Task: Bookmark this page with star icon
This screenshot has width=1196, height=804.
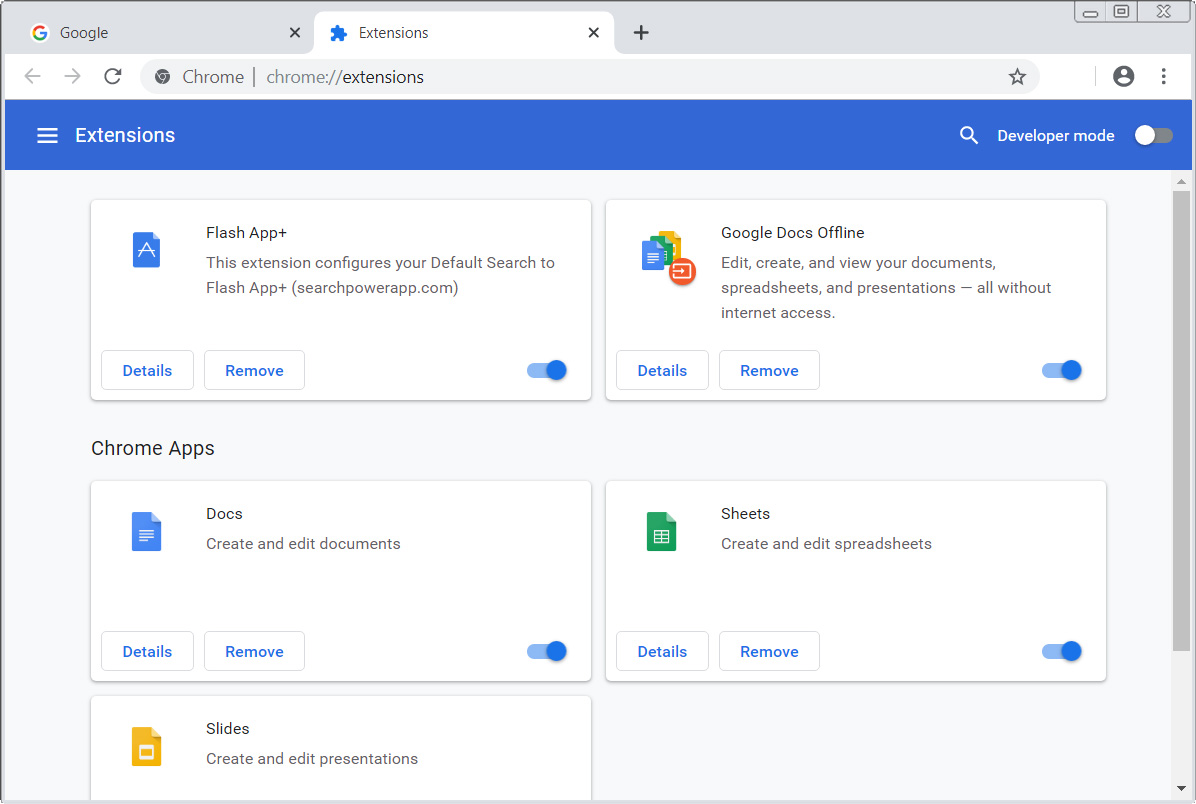Action: pos(1017,77)
